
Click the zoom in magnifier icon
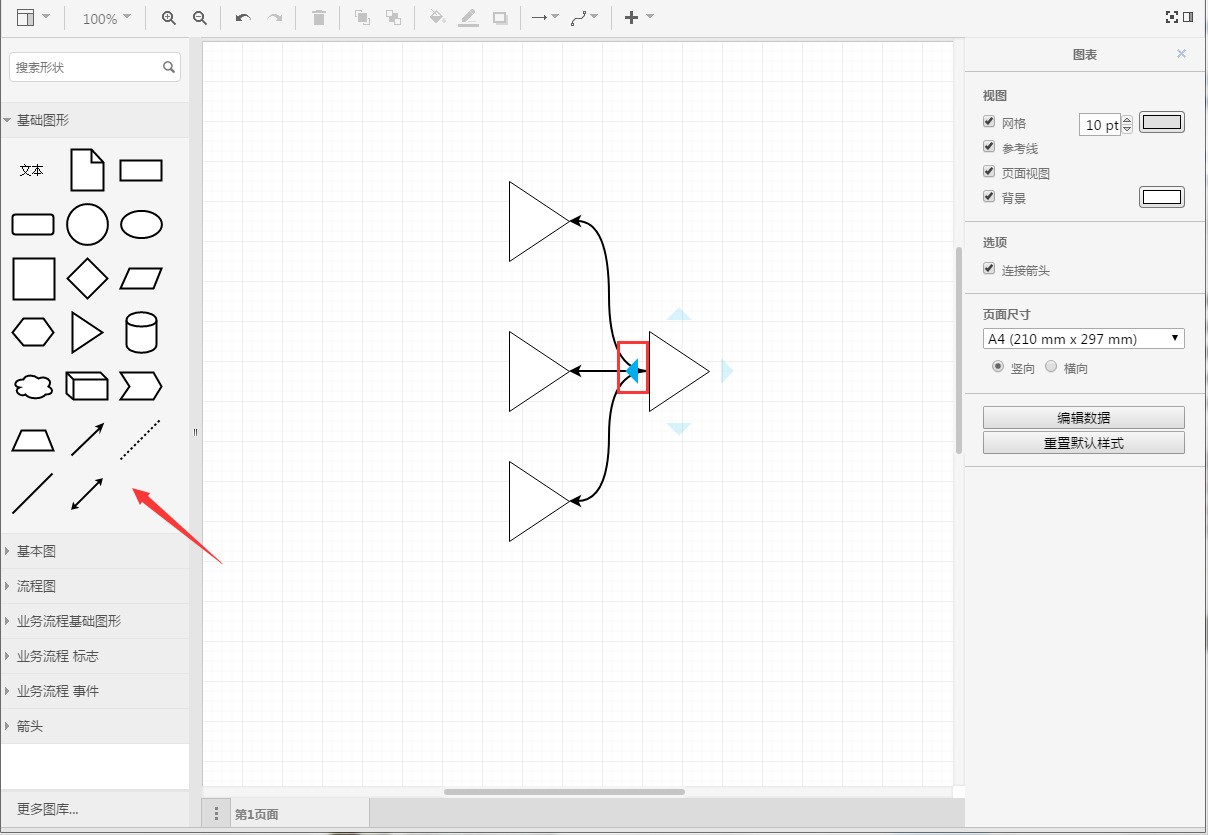[169, 18]
